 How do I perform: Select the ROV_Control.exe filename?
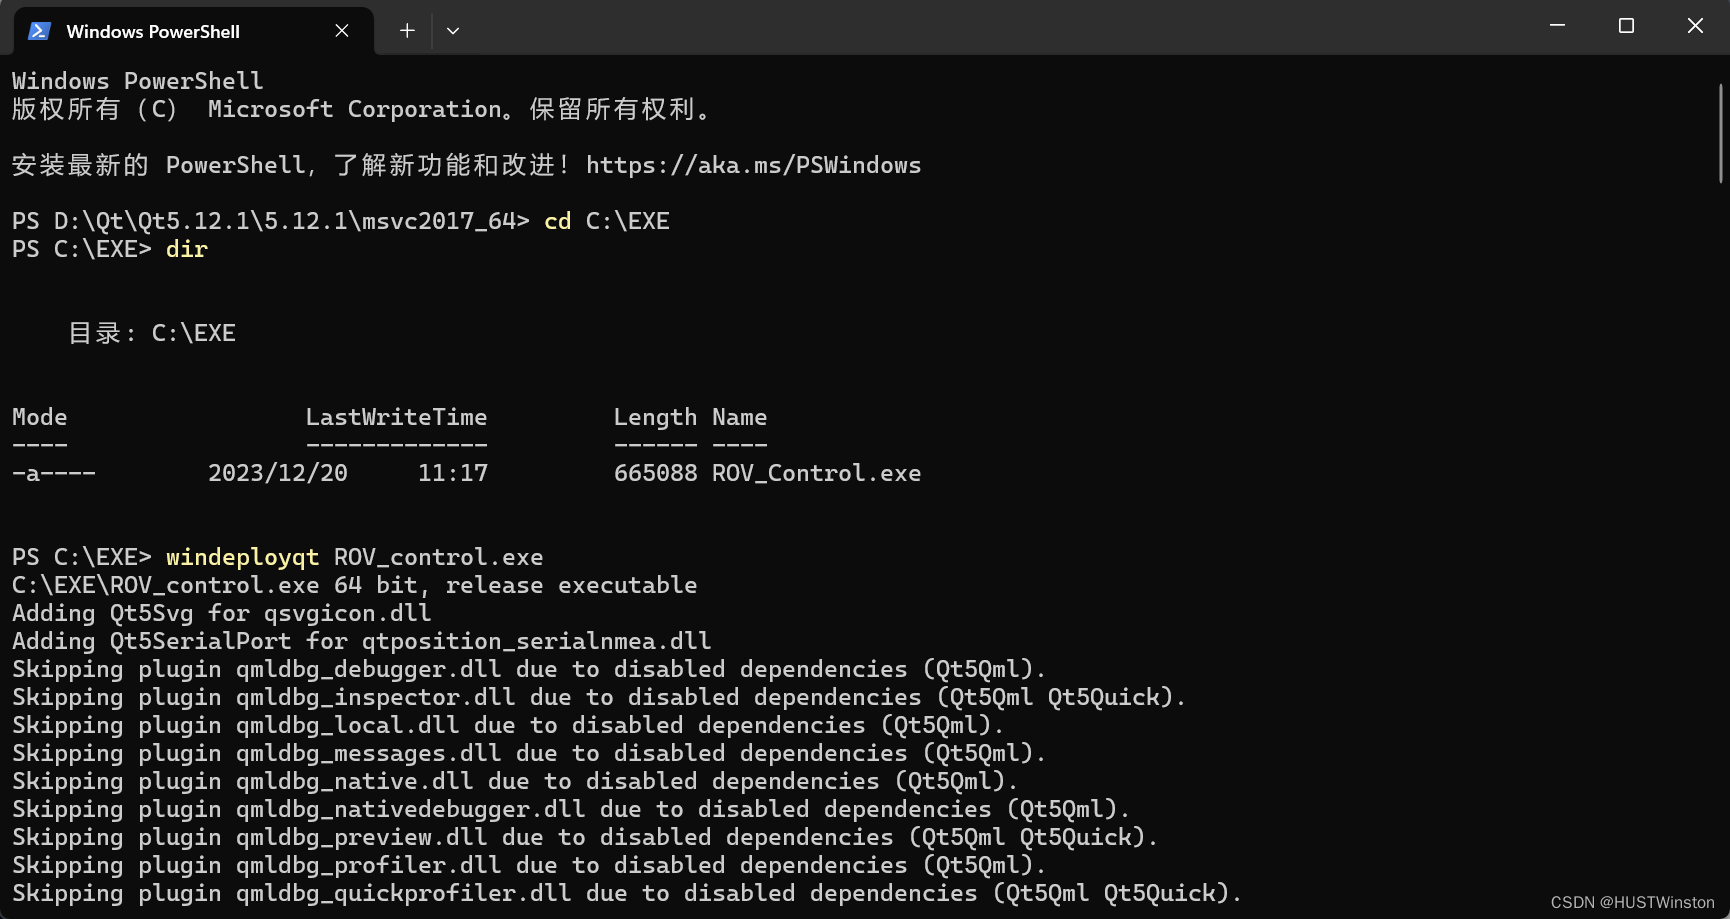pos(816,472)
